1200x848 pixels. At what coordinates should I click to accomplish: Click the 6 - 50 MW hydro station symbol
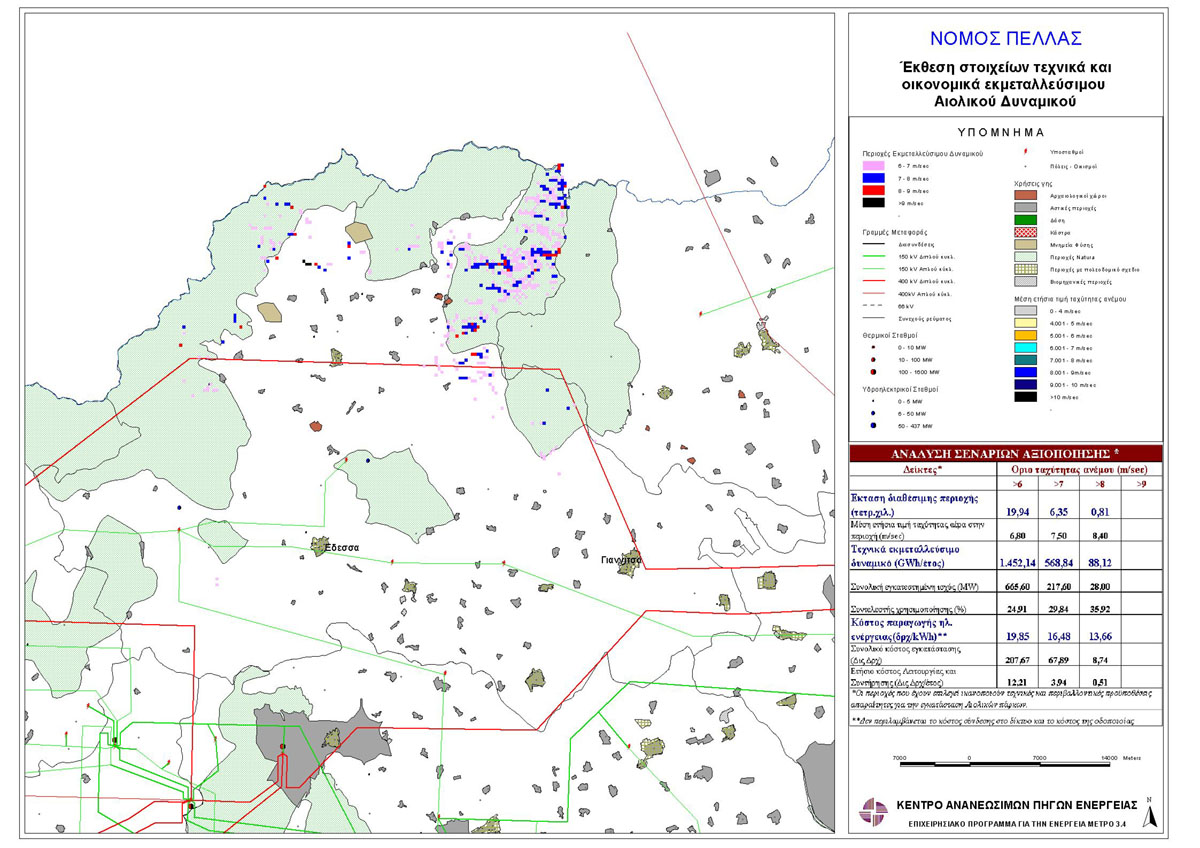(x=873, y=413)
